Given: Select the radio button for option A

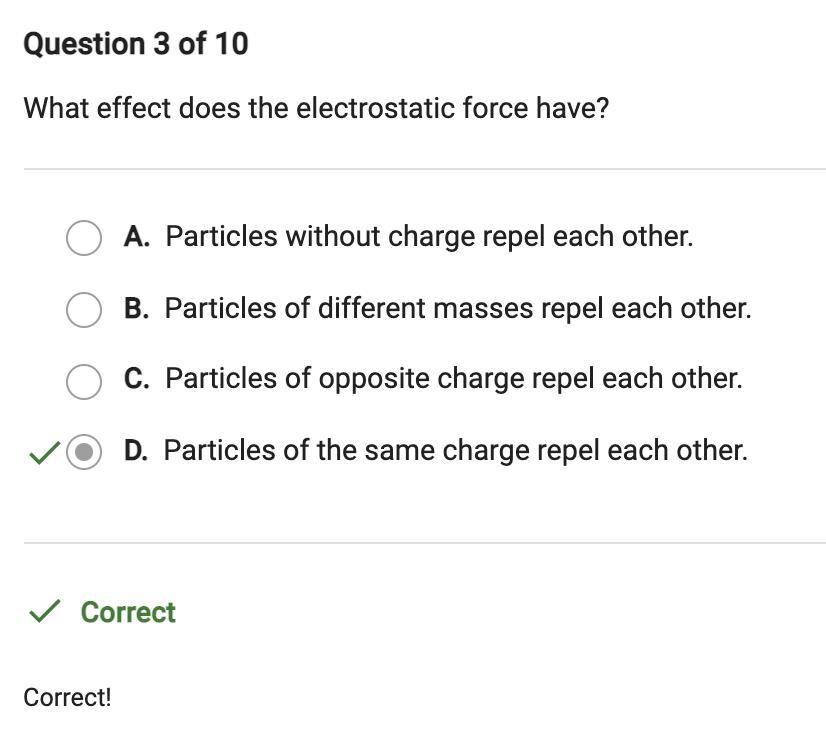Looking at the screenshot, I should pyautogui.click(x=83, y=238).
